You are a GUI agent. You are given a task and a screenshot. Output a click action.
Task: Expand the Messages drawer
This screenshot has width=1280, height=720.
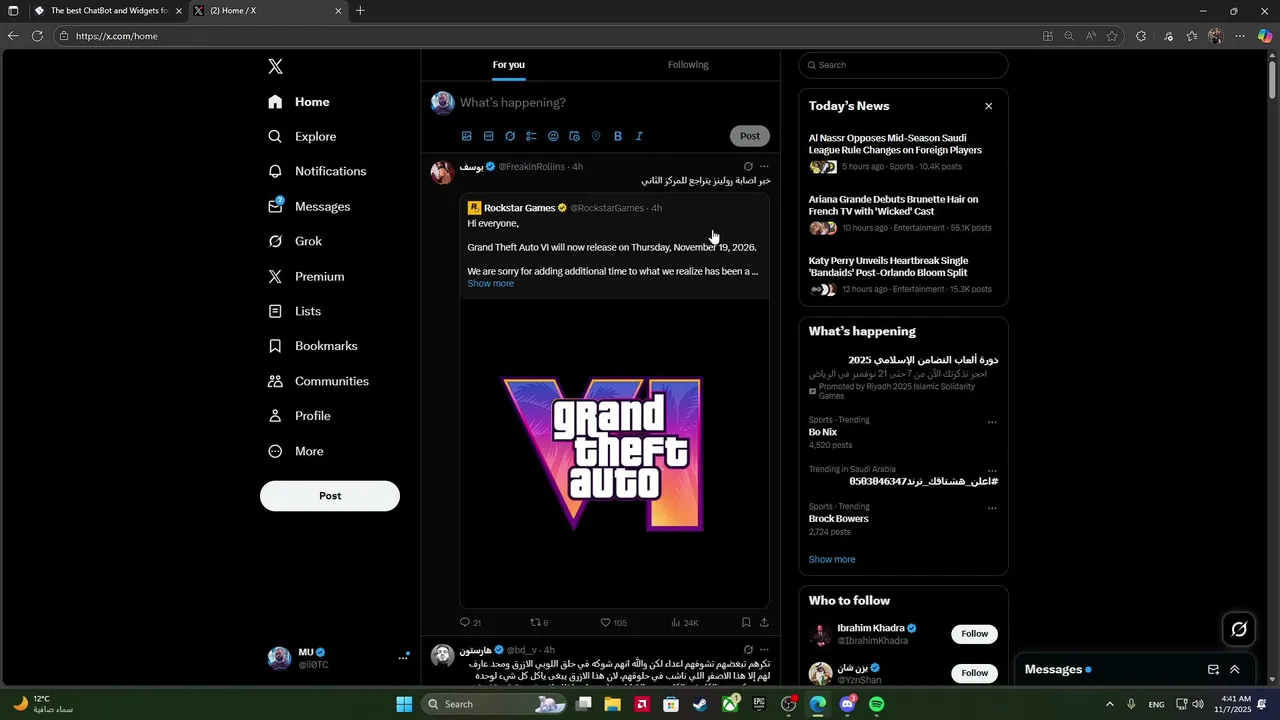pyautogui.click(x=1235, y=670)
